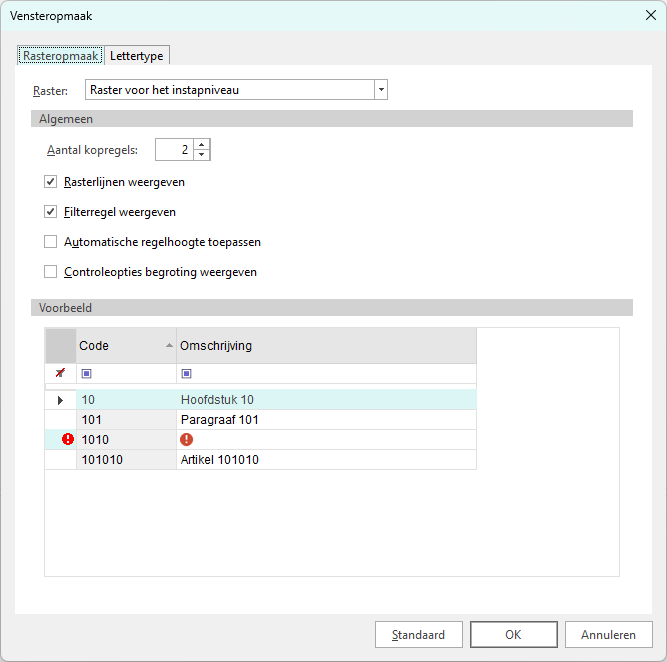Viewport: 667px width, 662px height.
Task: Click Annuleren to cancel
Action: point(608,635)
